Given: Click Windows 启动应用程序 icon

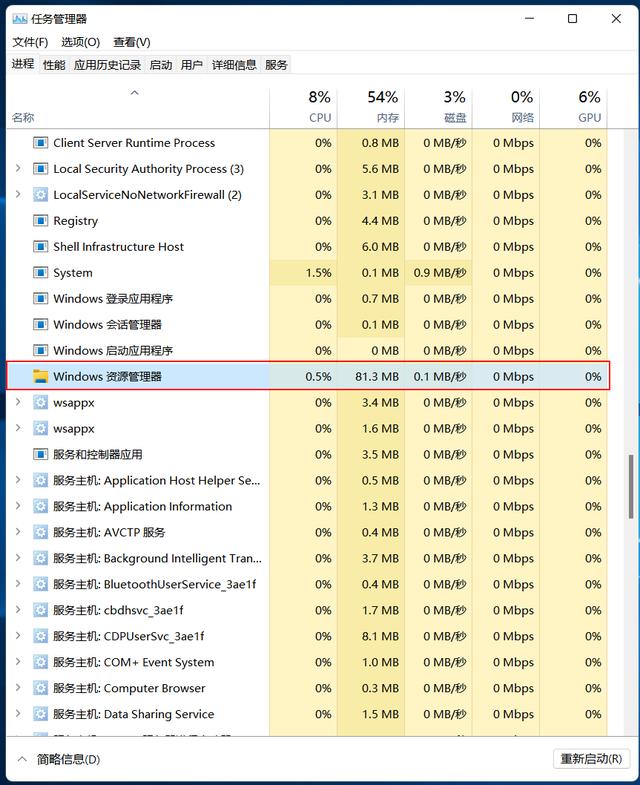Looking at the screenshot, I should pyautogui.click(x=40, y=350).
